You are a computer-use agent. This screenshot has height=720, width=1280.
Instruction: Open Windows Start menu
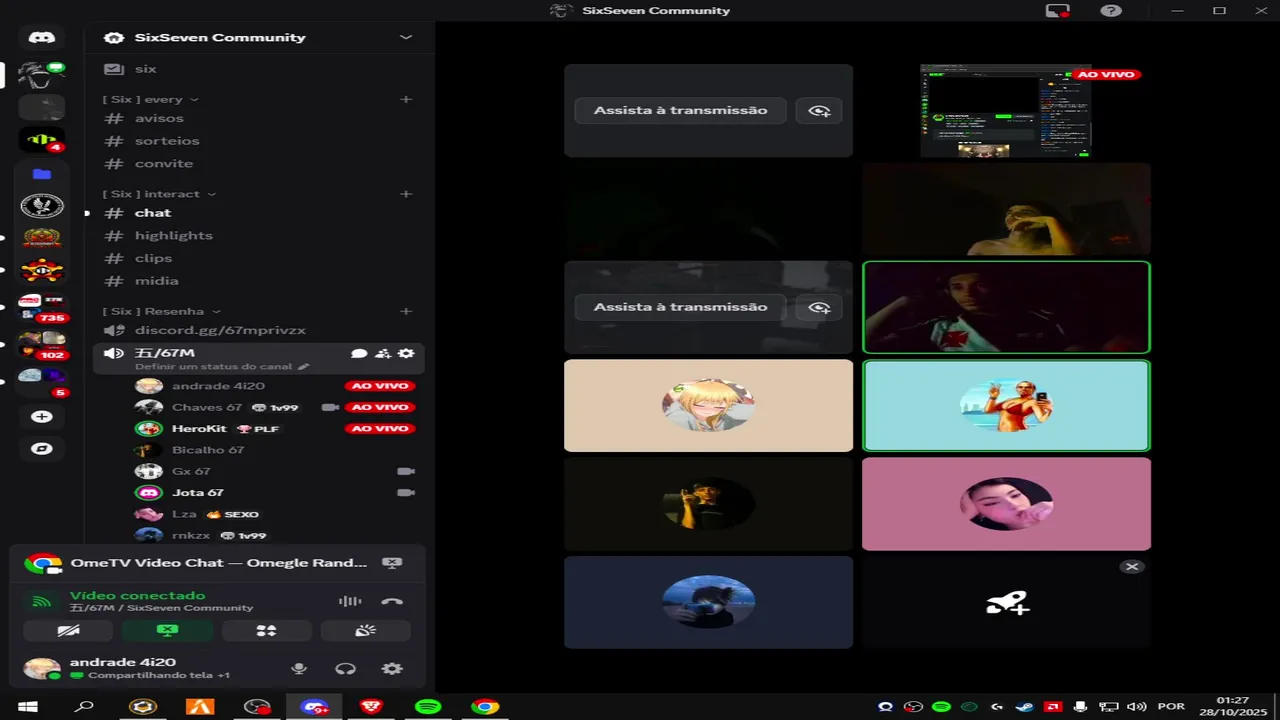(x=28, y=707)
